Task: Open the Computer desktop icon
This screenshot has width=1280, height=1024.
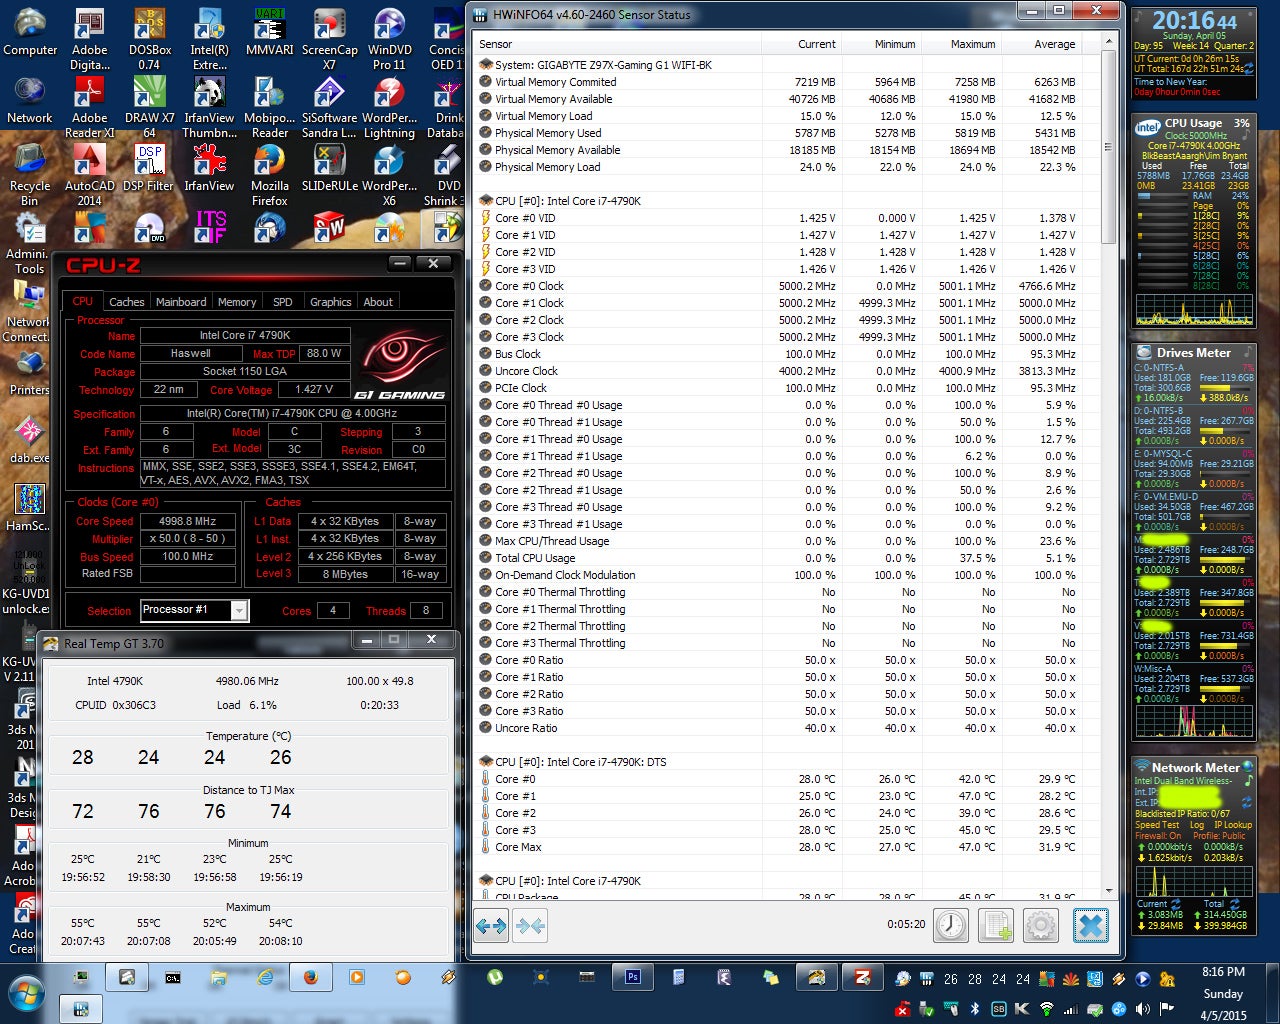Action: (x=30, y=33)
